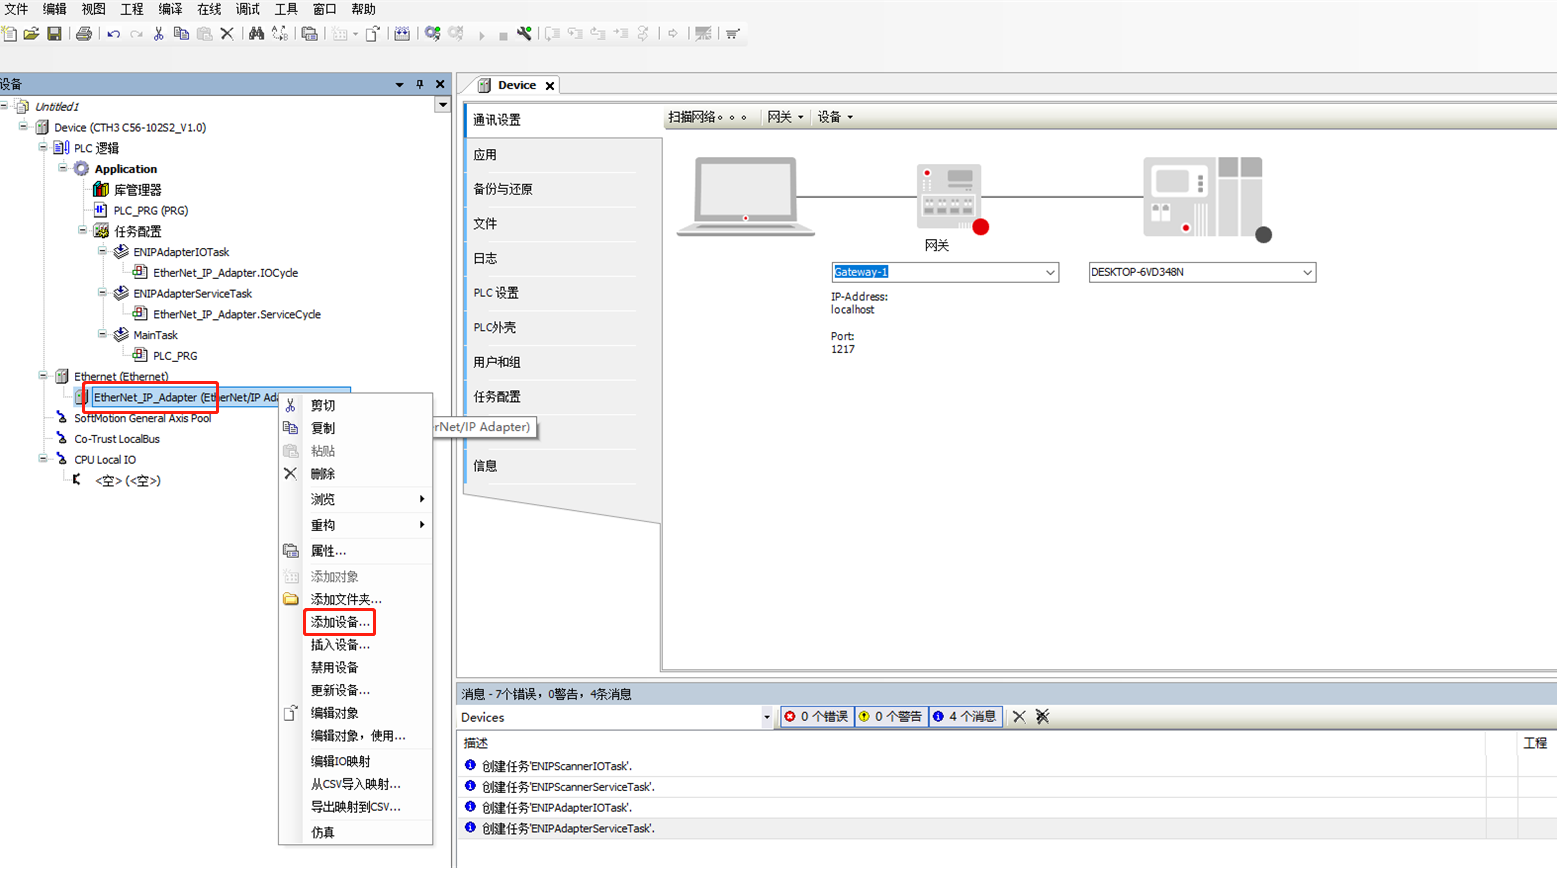Collapse the PLC 逻辑 node
The width and height of the screenshot is (1557, 873).
43,148
